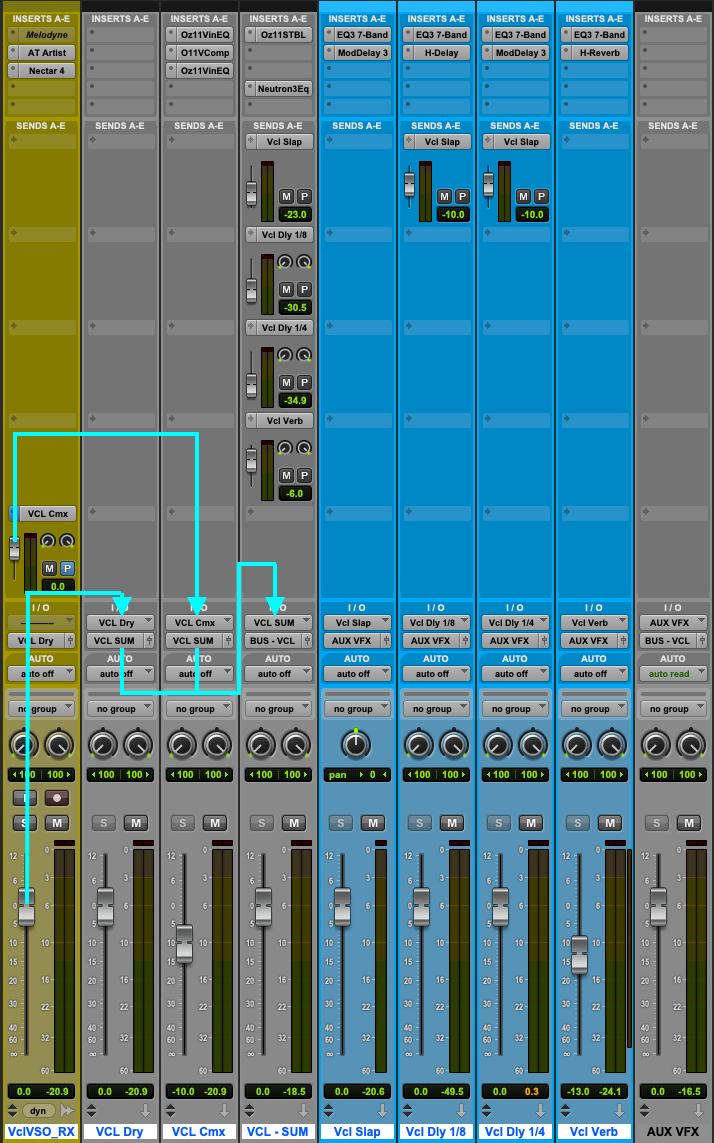Click the VCL Cmx send selector on VclVSO_RX
This screenshot has width=714, height=1143.
coord(47,514)
